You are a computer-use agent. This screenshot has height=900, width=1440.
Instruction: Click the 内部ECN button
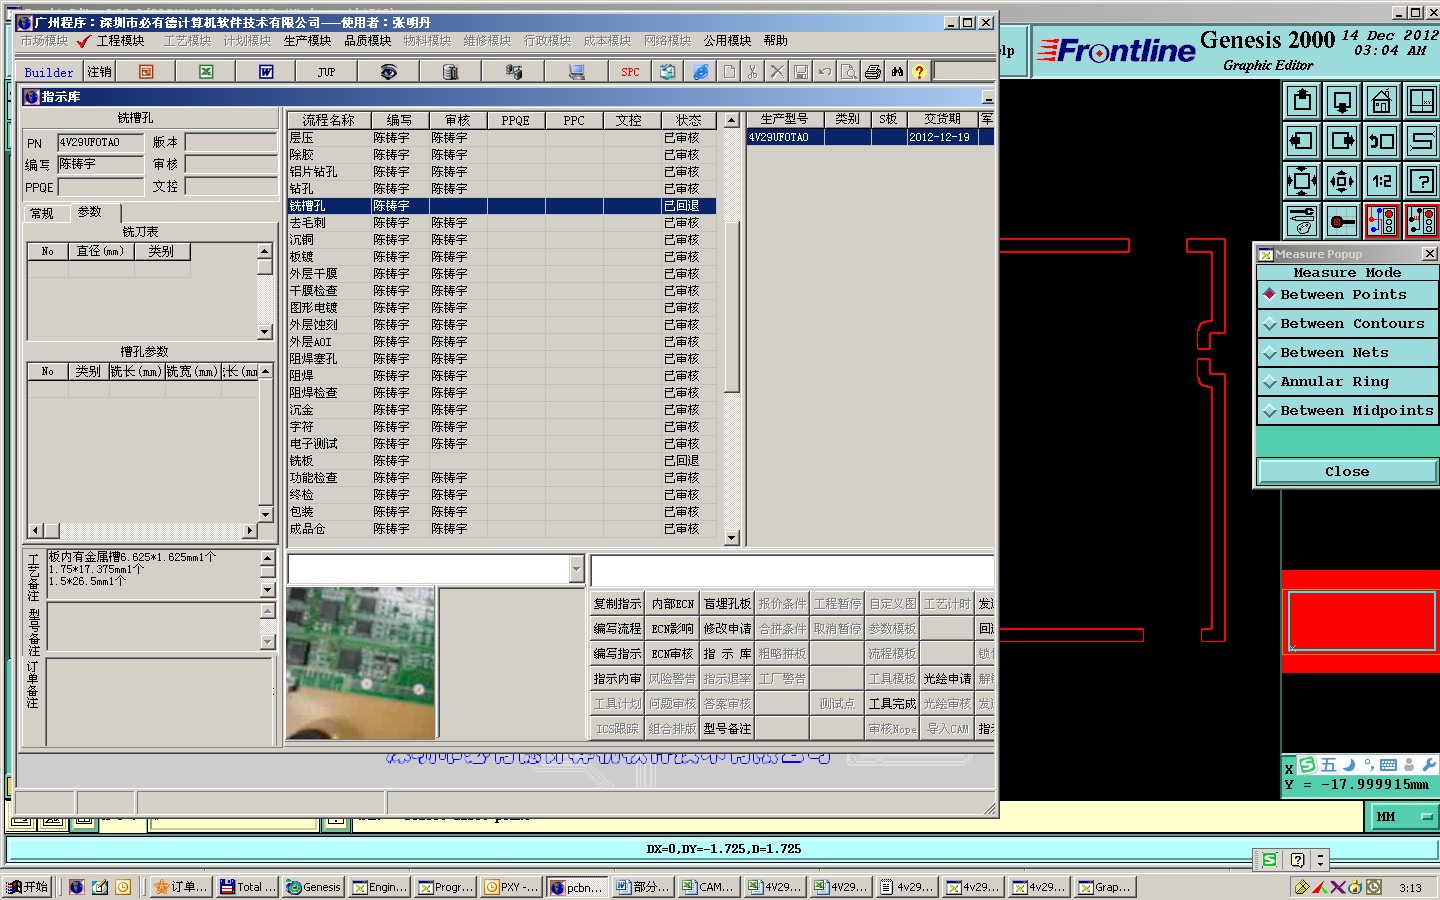(x=673, y=604)
